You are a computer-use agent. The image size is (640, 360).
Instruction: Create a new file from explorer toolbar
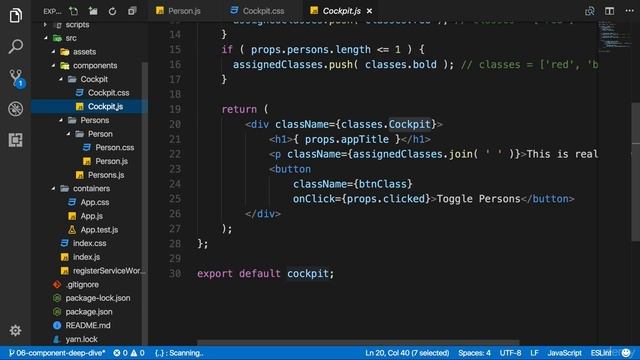(x=73, y=11)
